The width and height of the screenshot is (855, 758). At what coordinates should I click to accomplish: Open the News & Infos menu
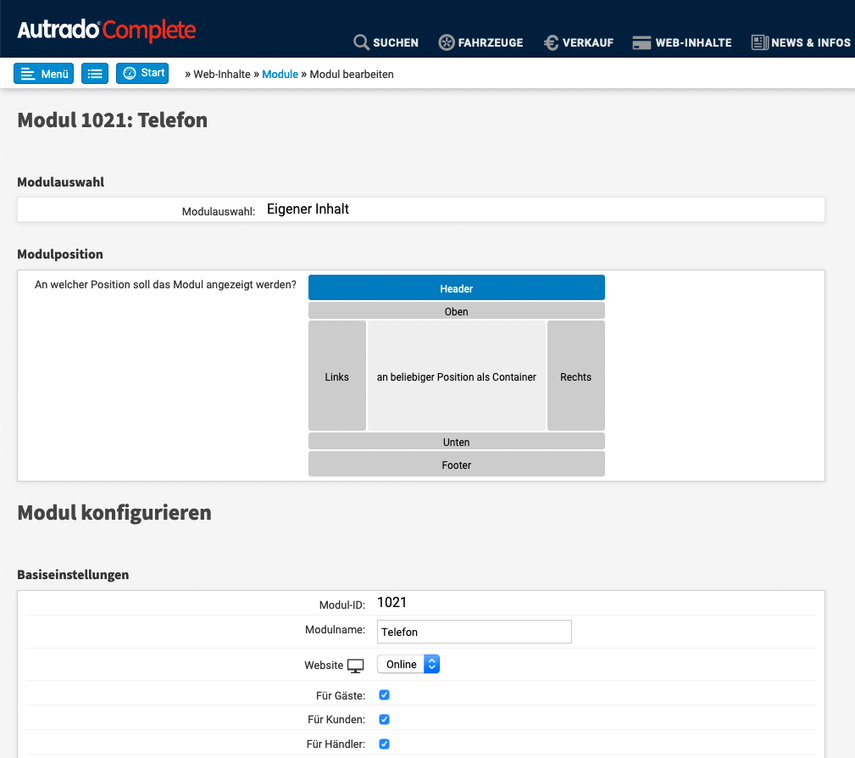coord(800,43)
